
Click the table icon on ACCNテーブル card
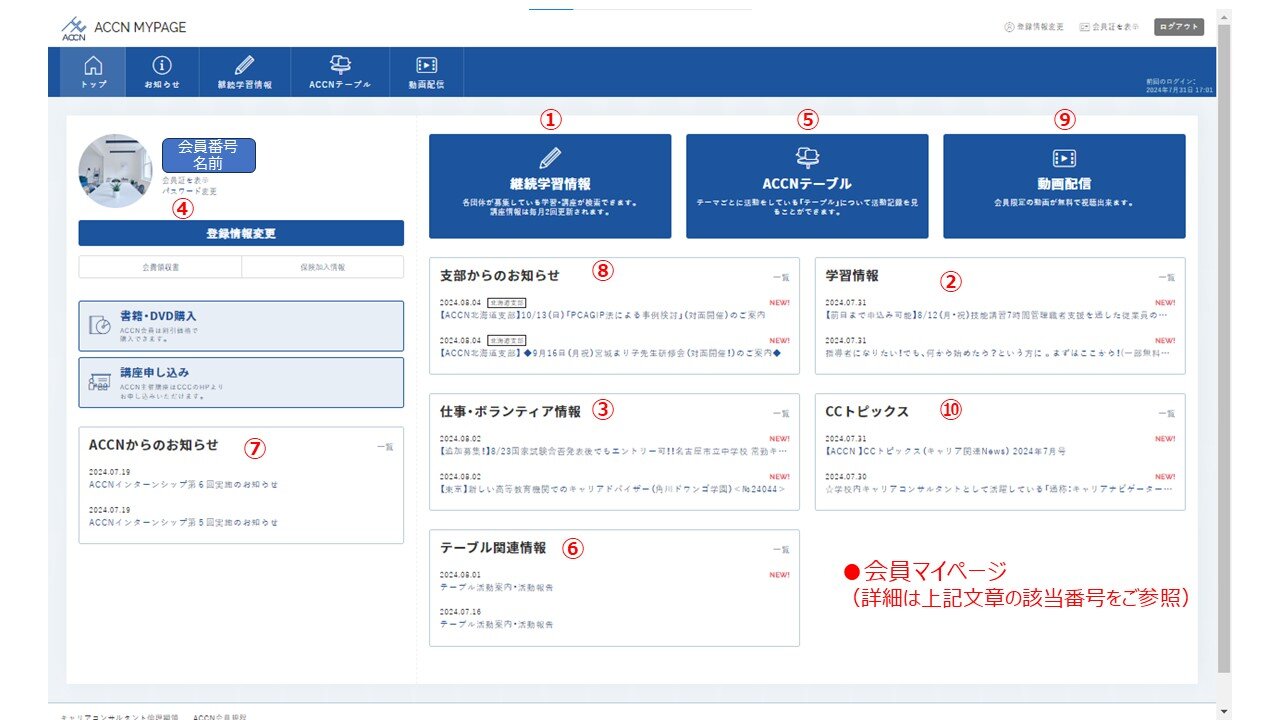coord(807,158)
